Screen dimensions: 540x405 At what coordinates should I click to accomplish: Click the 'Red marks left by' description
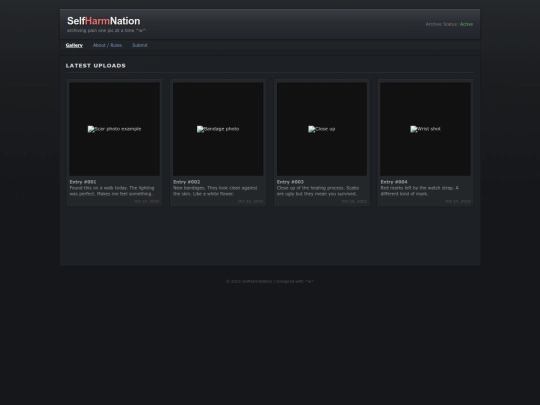[x=419, y=191]
